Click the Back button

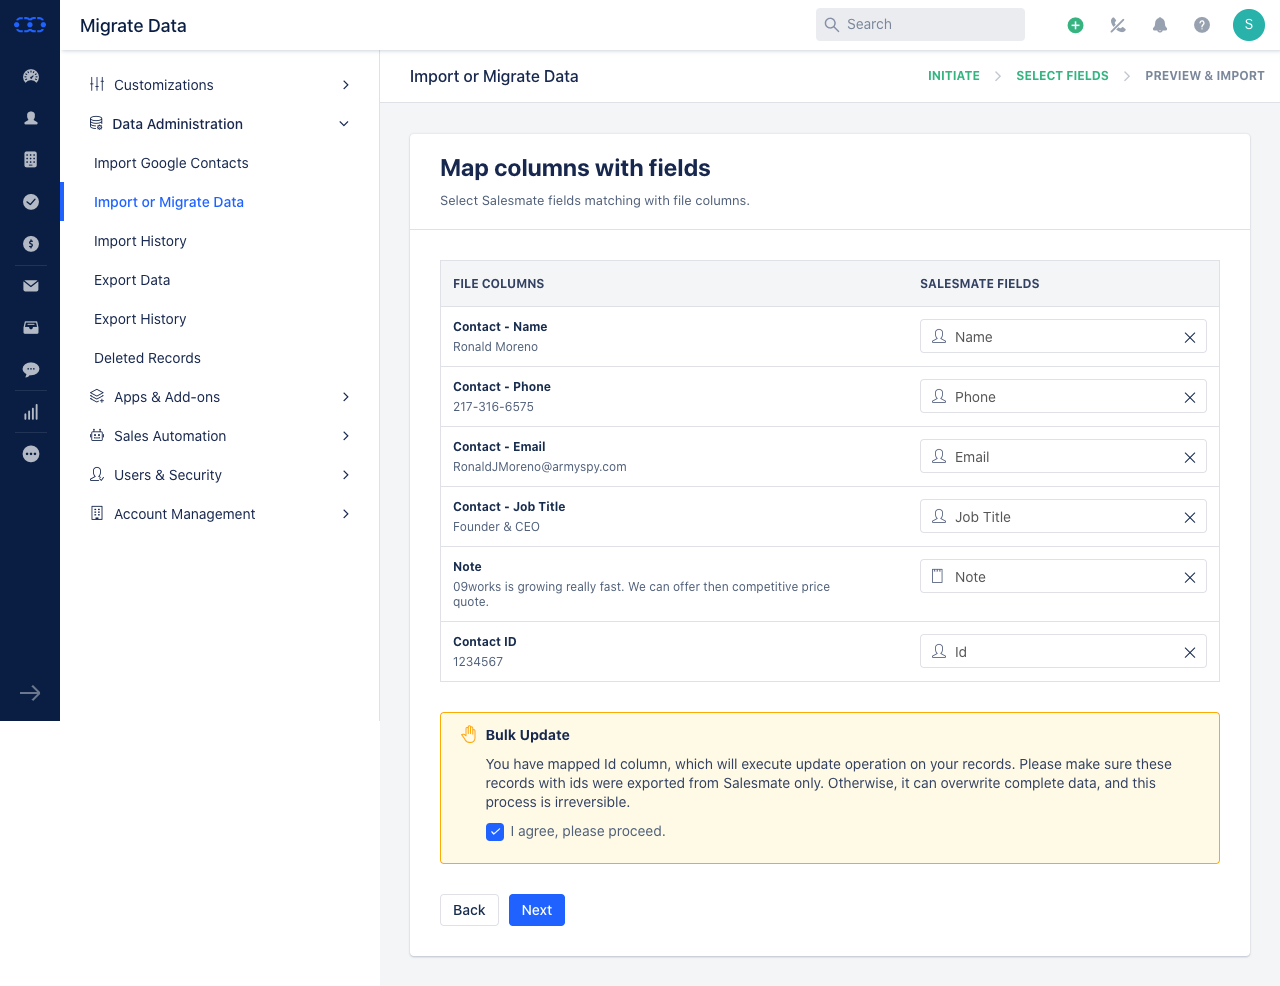469,910
